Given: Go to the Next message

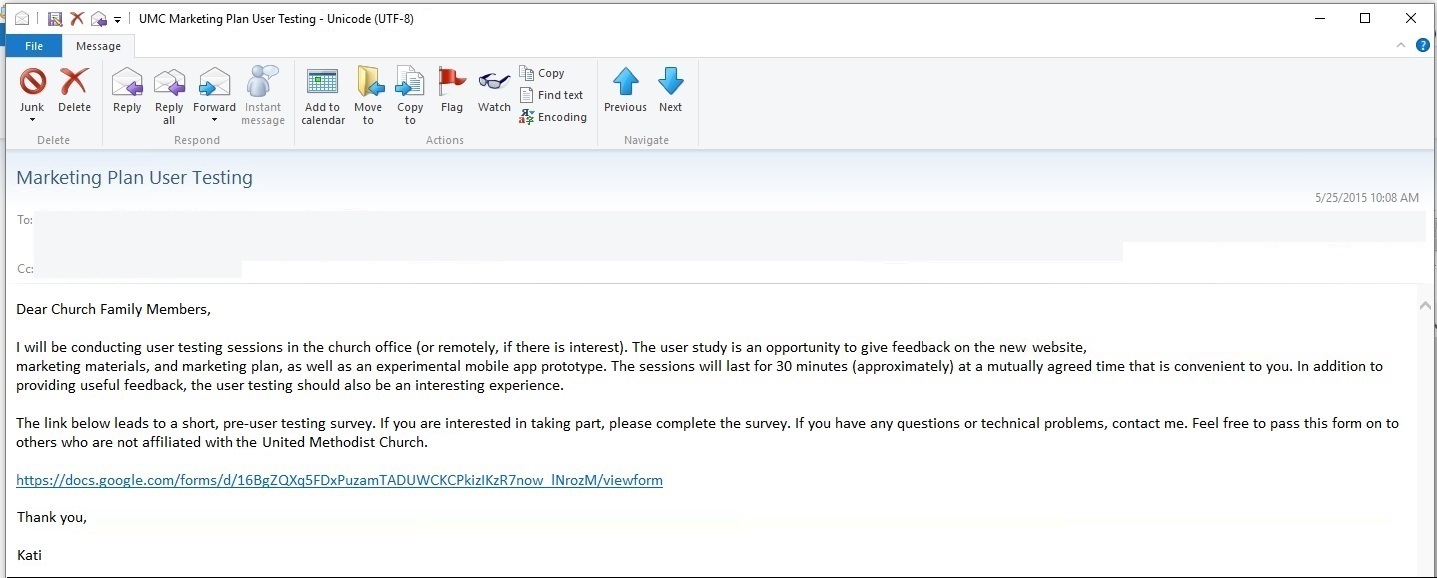Looking at the screenshot, I should tap(670, 83).
